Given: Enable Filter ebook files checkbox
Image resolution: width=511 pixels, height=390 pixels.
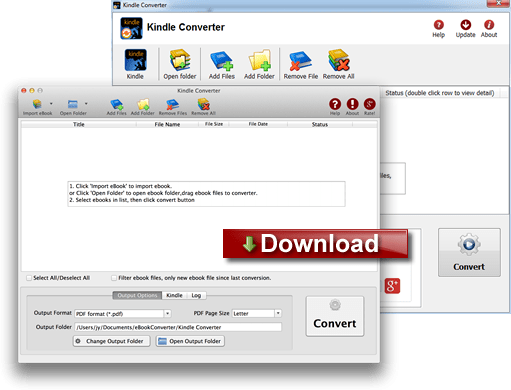Looking at the screenshot, I should 114,278.
